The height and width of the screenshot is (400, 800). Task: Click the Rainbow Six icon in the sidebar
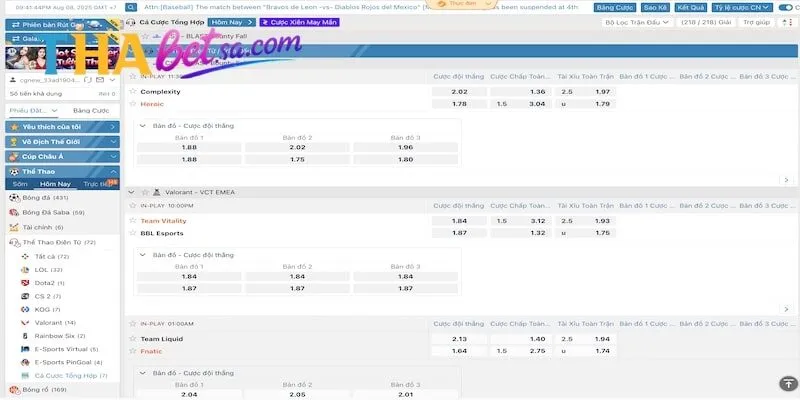click(25, 336)
